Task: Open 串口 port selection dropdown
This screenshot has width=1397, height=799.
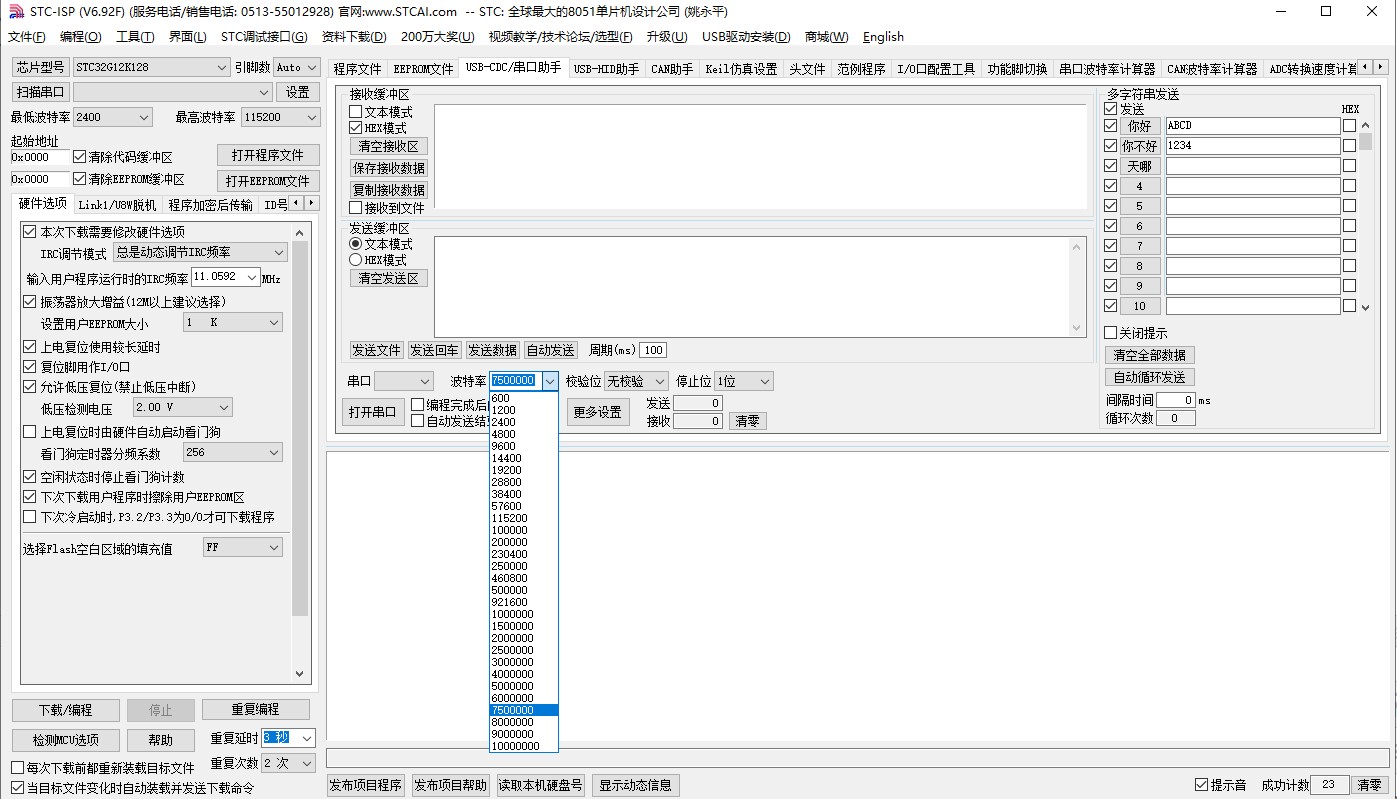Action: pyautogui.click(x=404, y=381)
